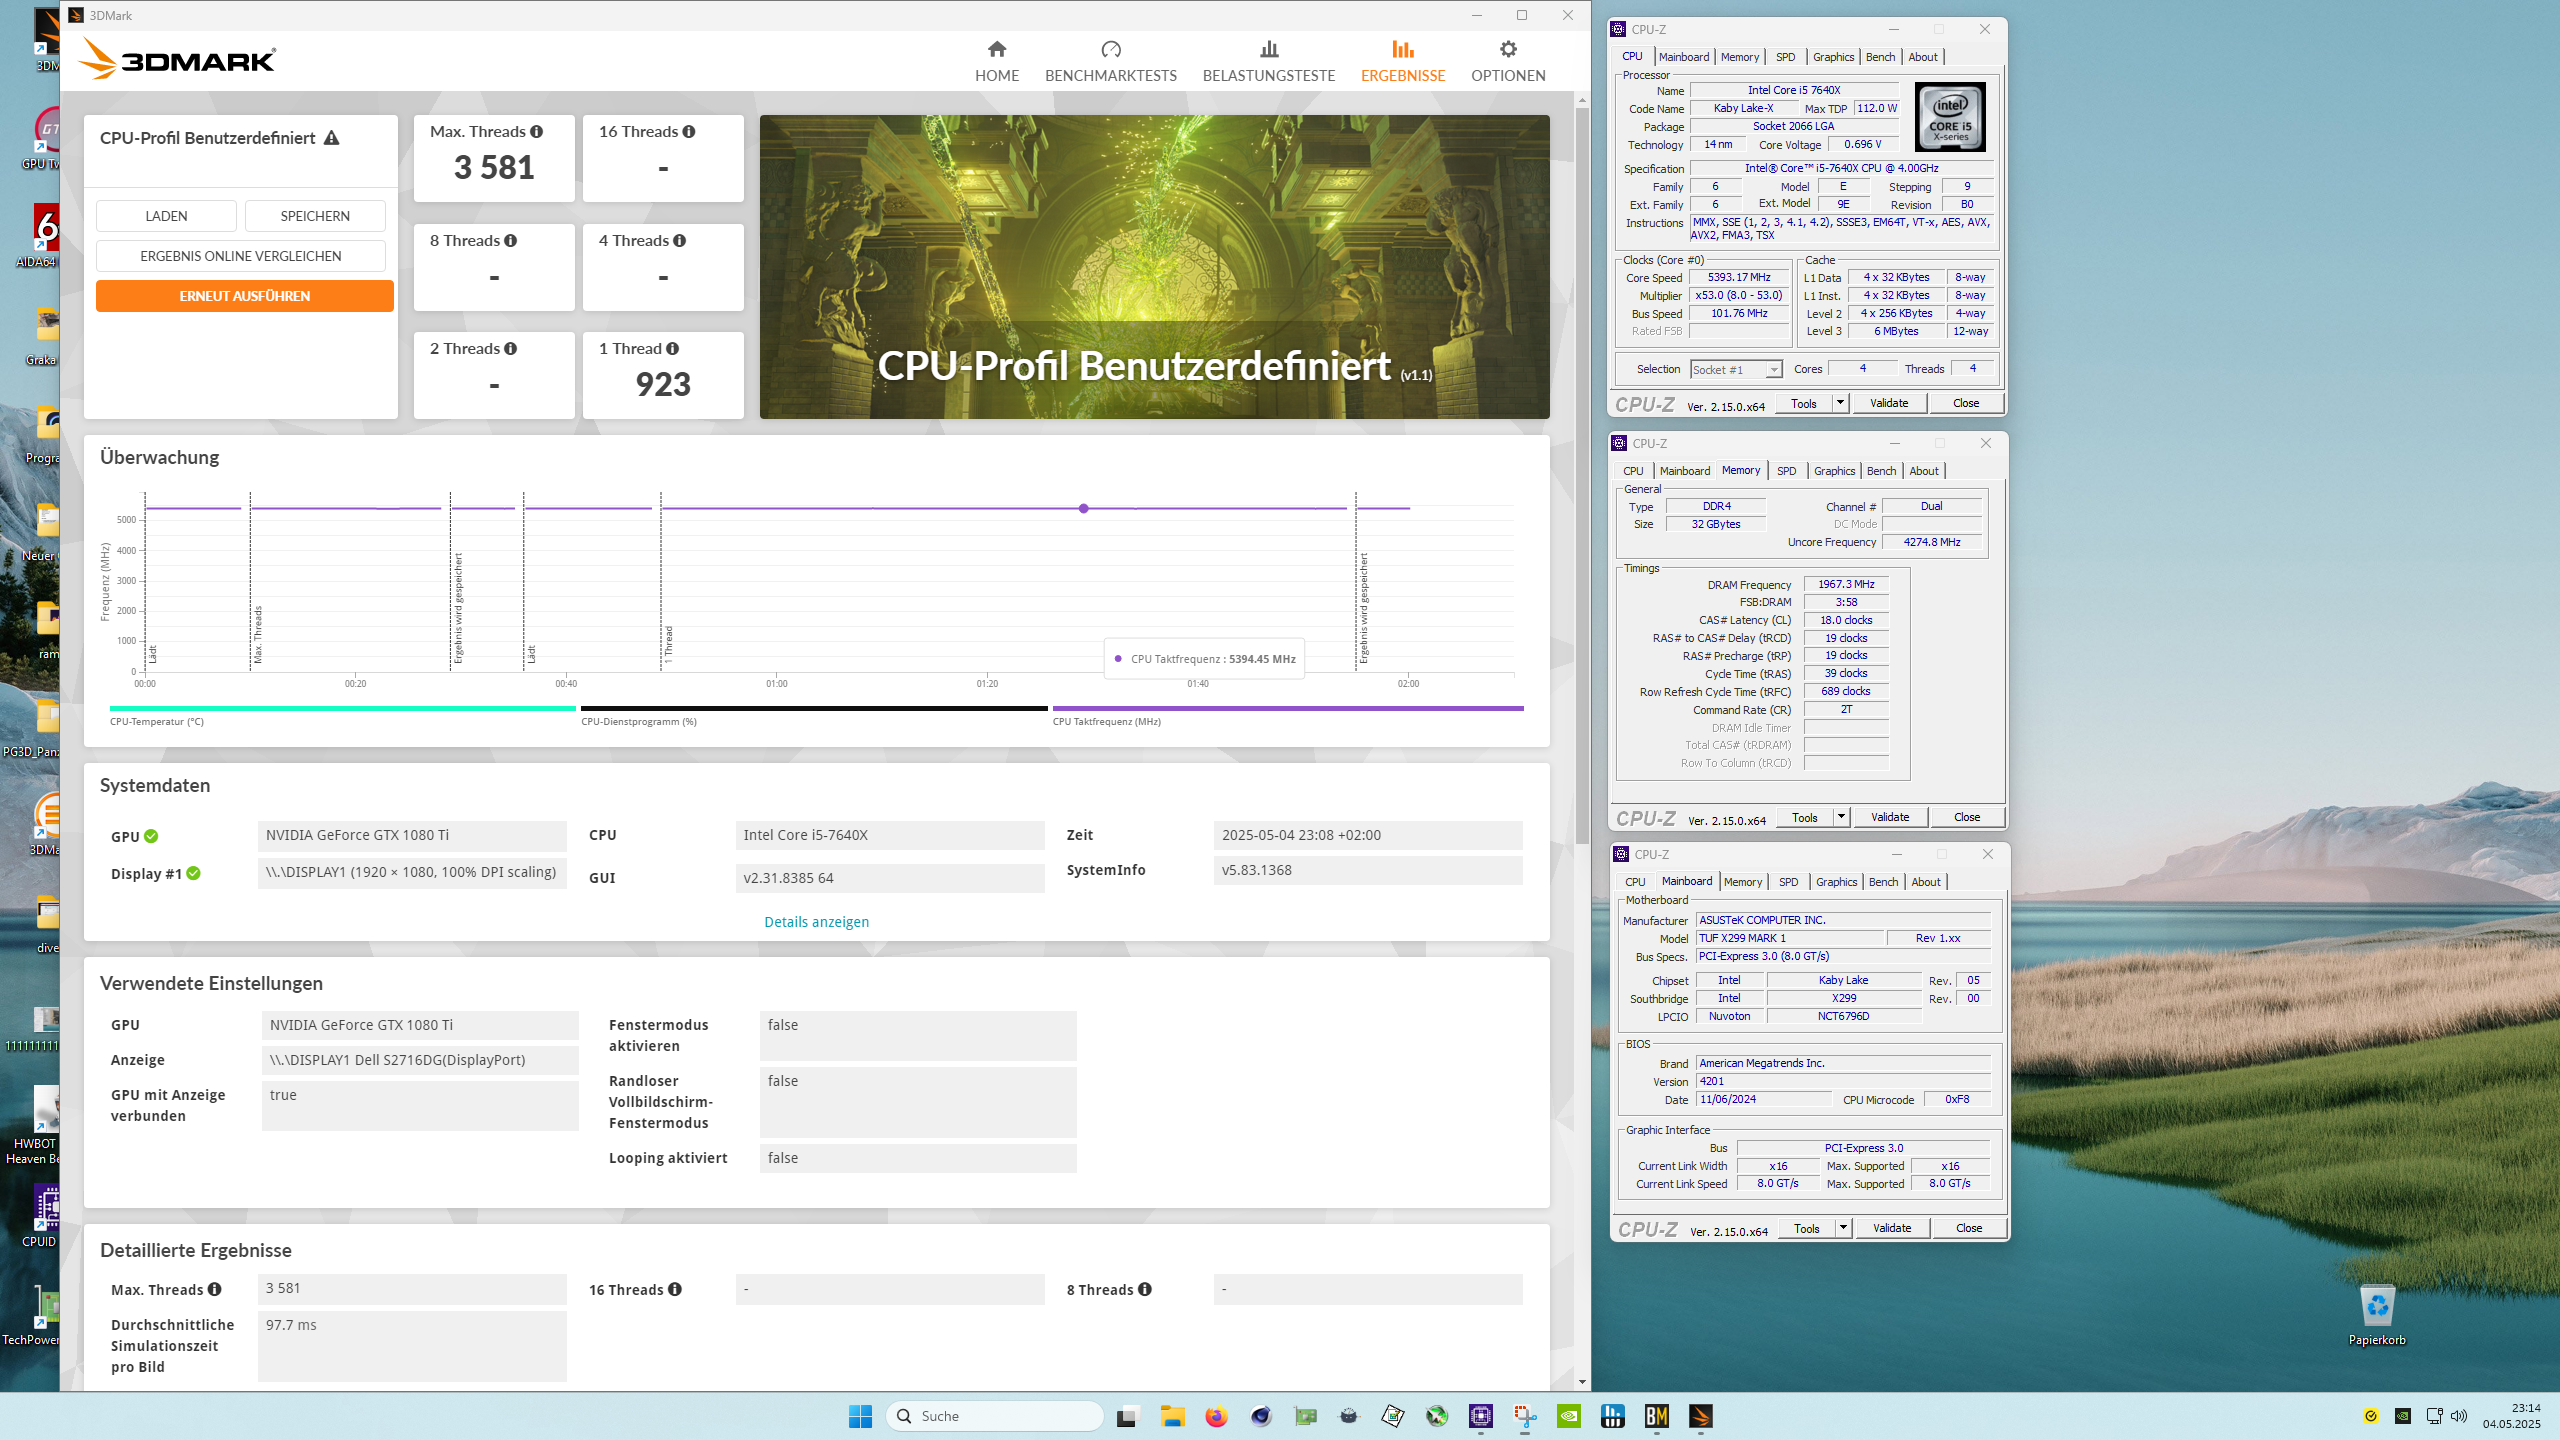2560x1440 pixels.
Task: Open the HOME section in 3DMark
Action: coord(996,61)
